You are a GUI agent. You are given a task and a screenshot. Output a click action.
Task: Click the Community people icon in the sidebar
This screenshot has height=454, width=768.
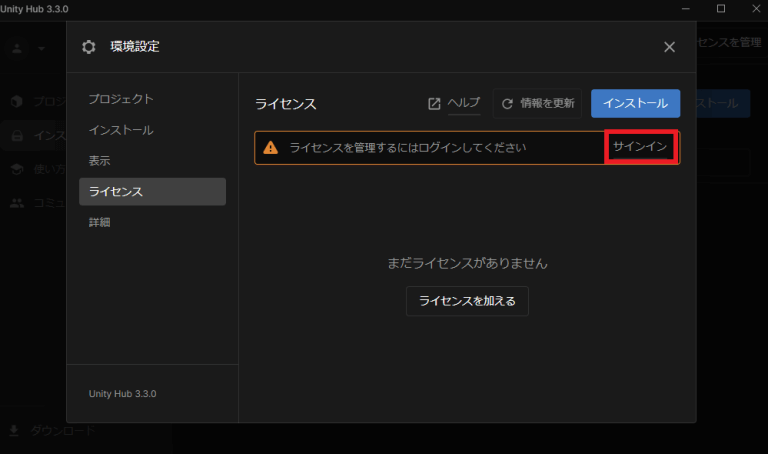(17, 203)
